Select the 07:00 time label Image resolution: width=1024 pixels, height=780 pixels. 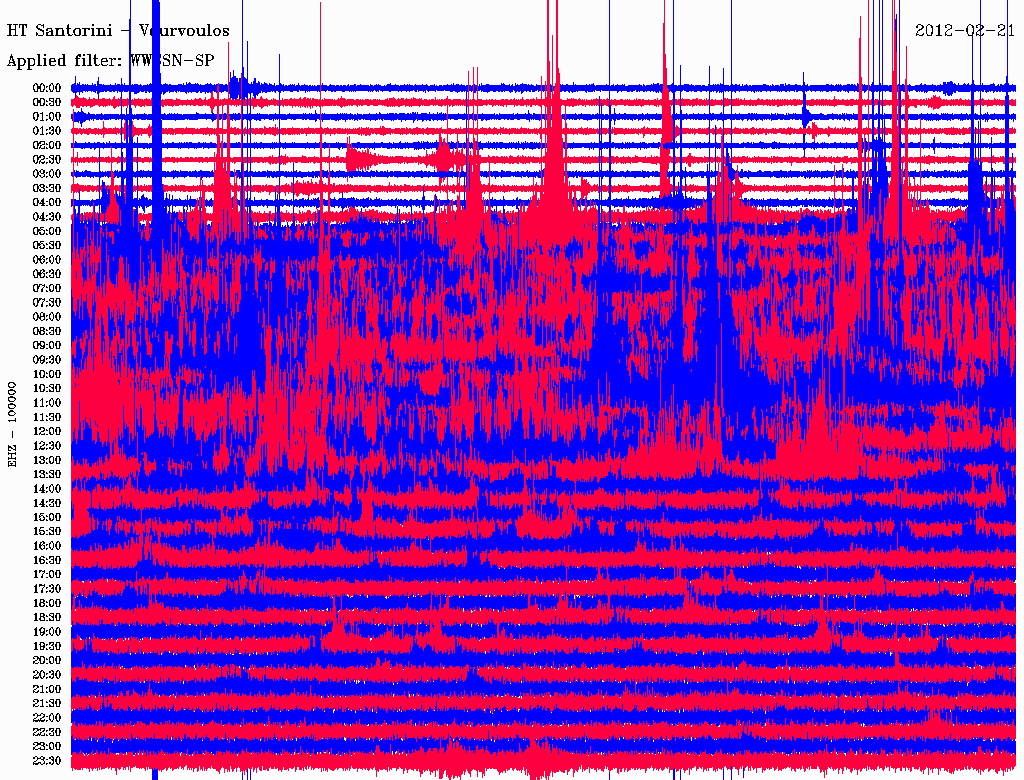coord(47,288)
